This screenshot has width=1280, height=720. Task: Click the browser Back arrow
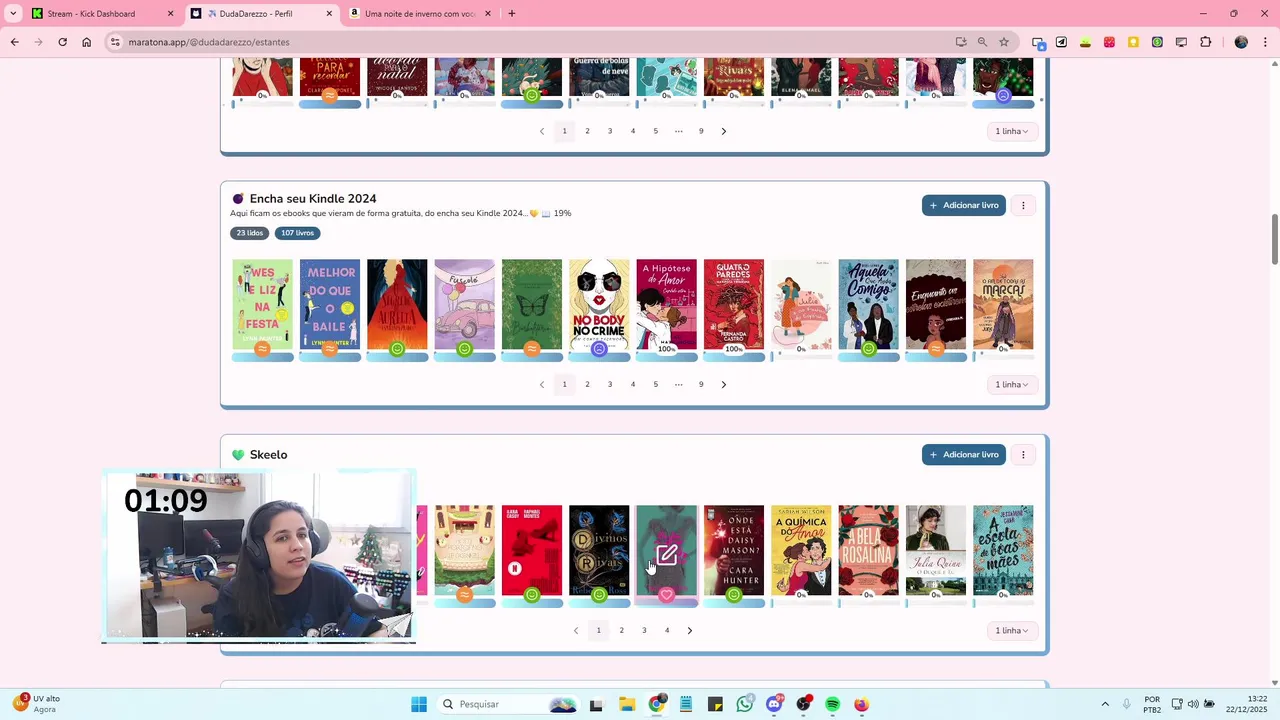click(14, 42)
